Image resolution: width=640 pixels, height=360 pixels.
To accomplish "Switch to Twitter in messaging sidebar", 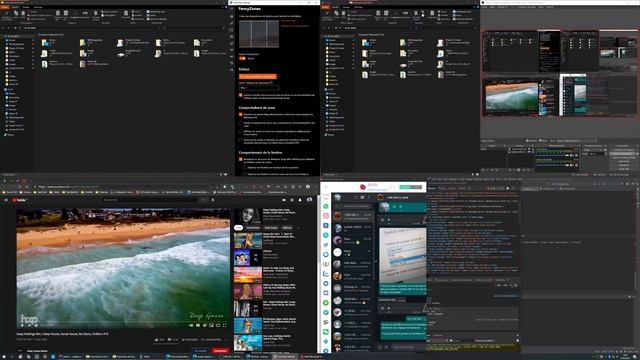I will [326, 244].
